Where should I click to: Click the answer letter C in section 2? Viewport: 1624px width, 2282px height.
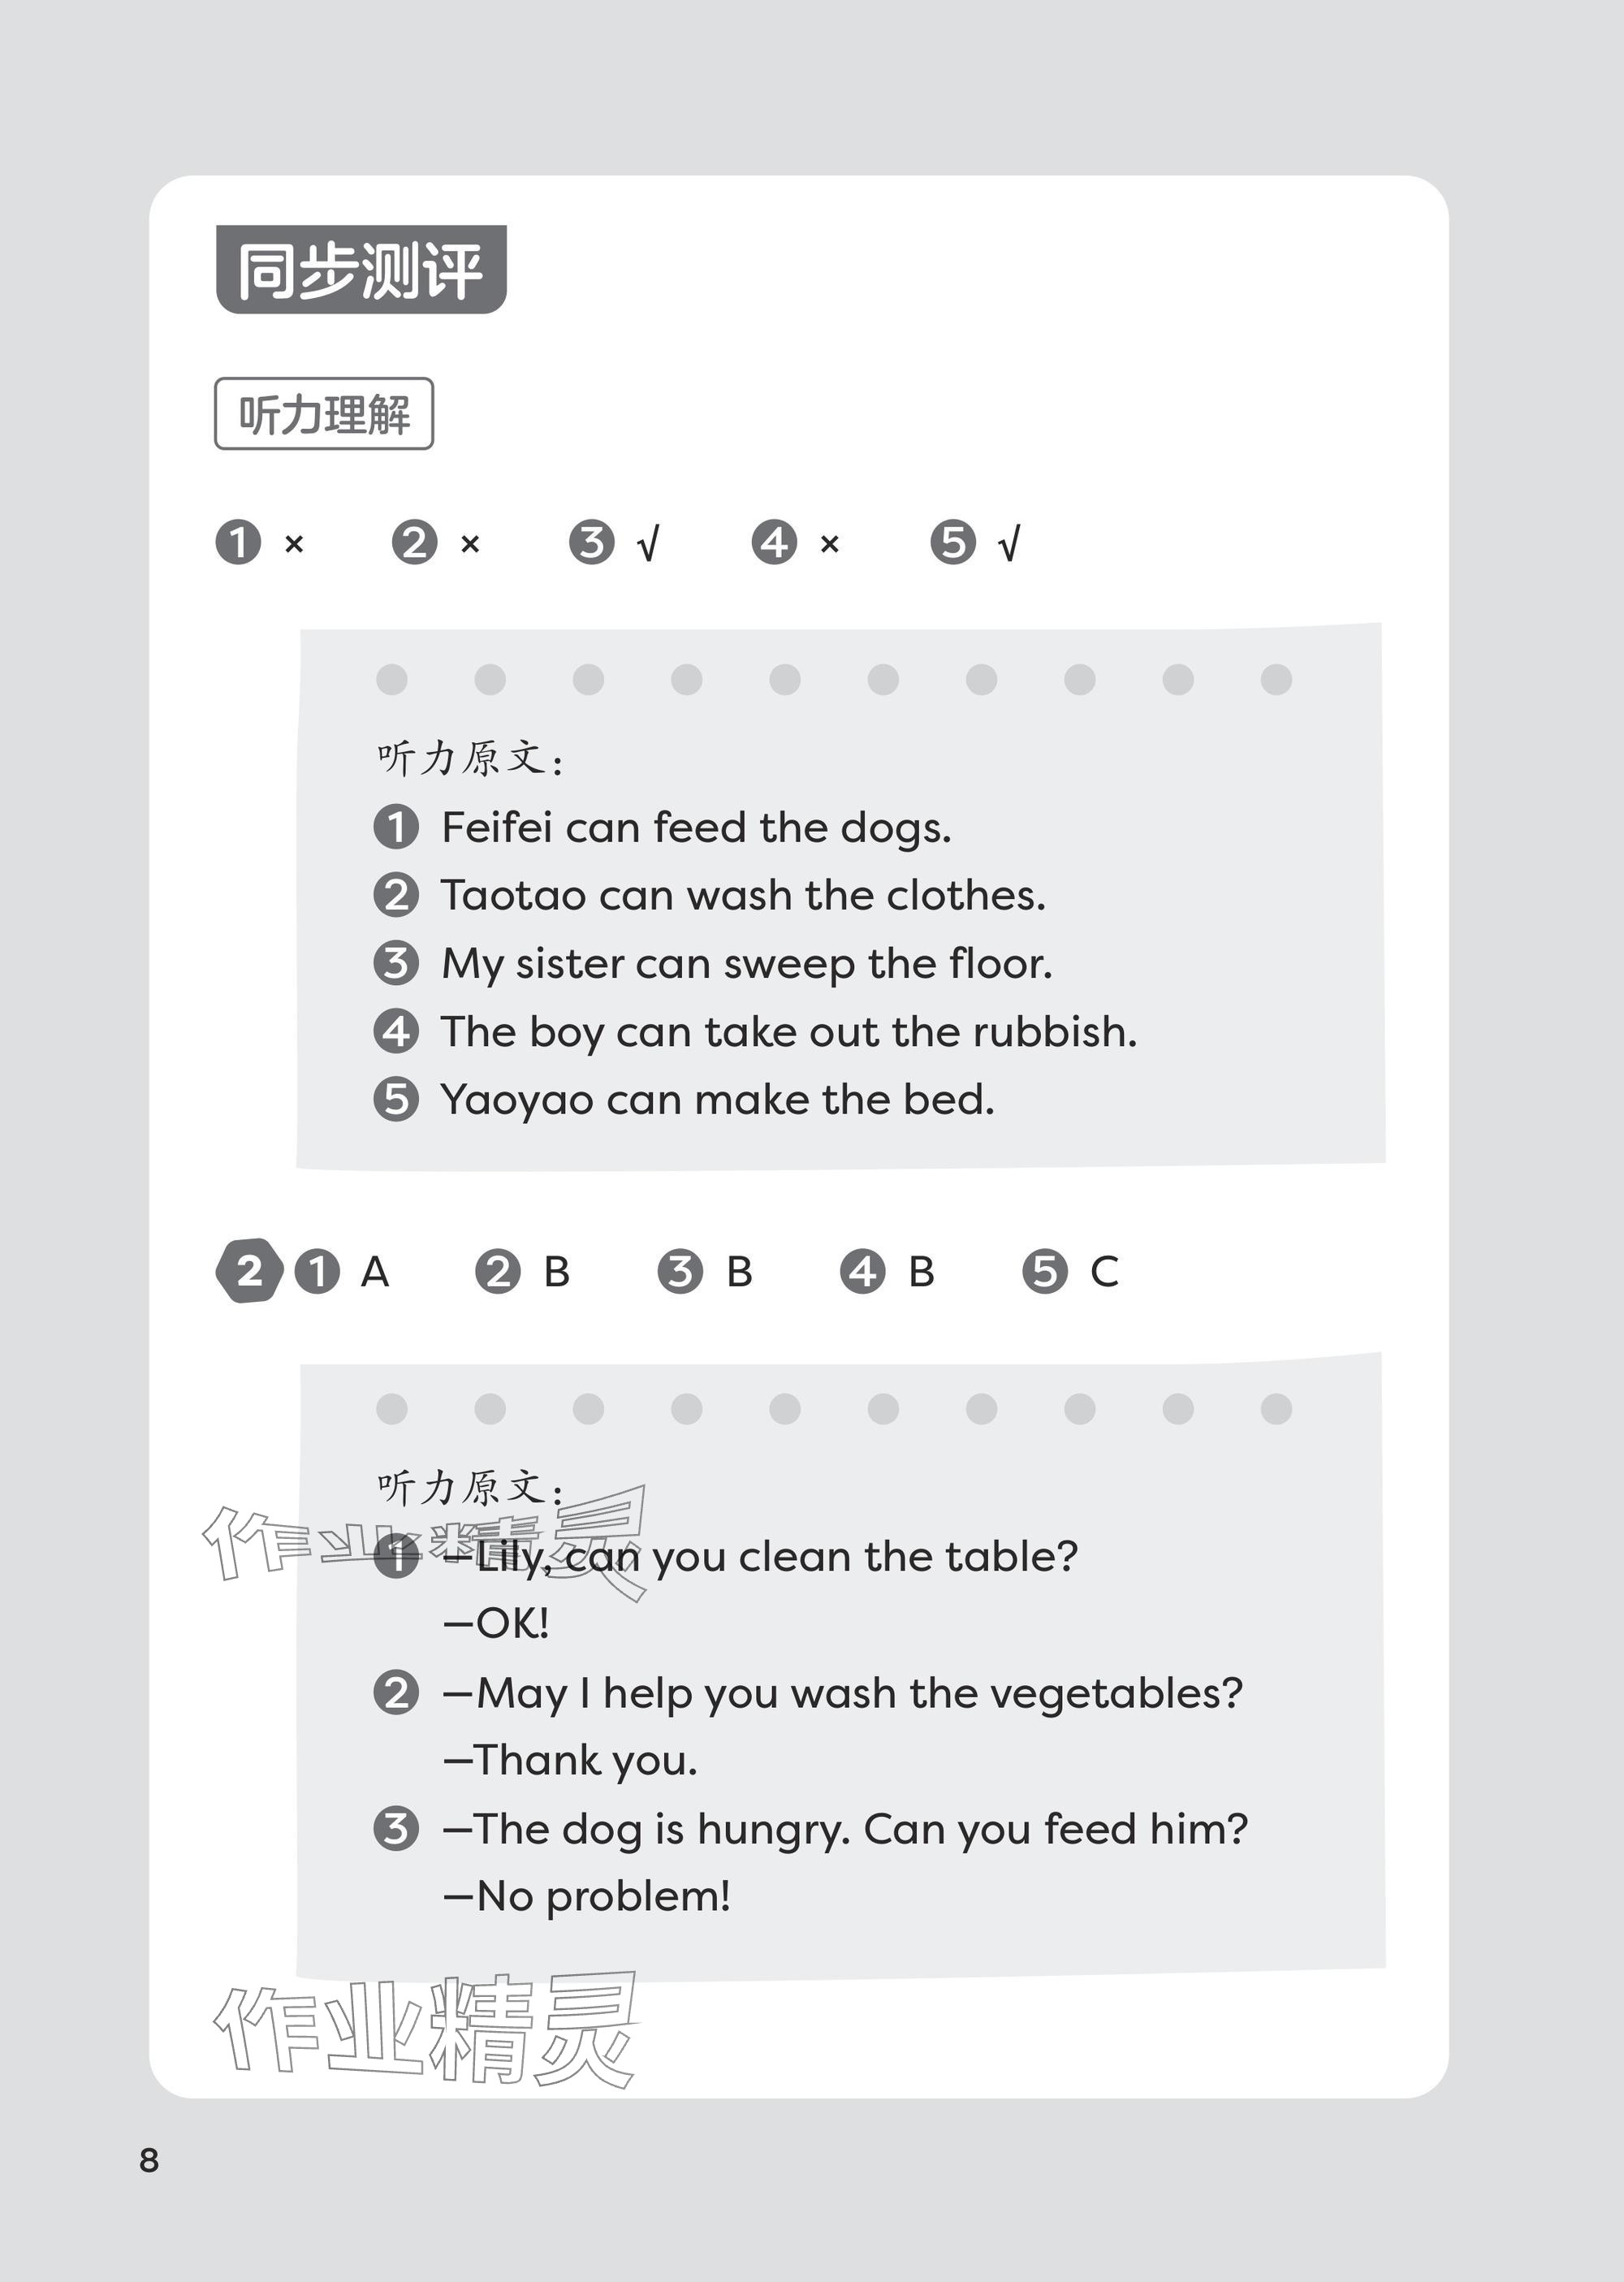[1104, 1272]
